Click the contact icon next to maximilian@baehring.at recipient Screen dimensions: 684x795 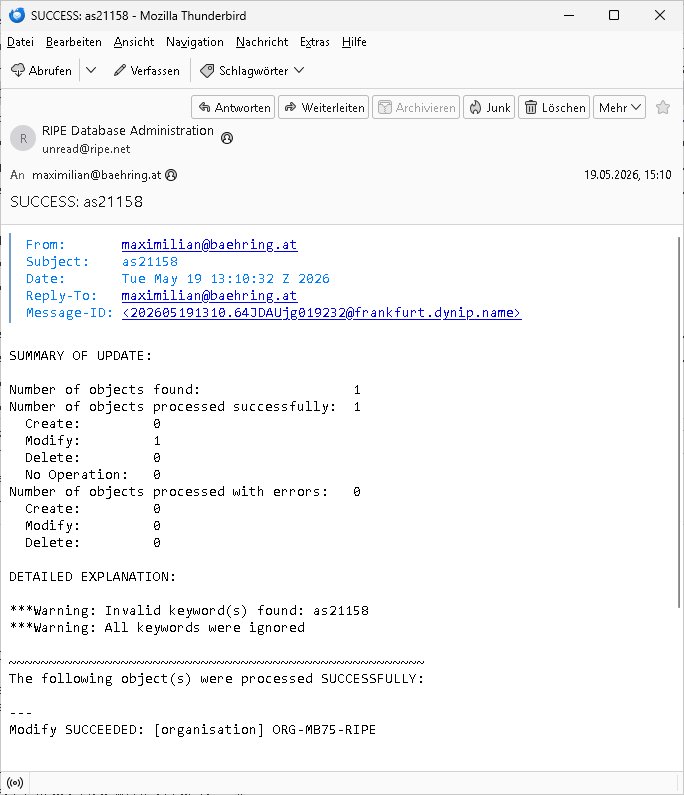click(171, 175)
